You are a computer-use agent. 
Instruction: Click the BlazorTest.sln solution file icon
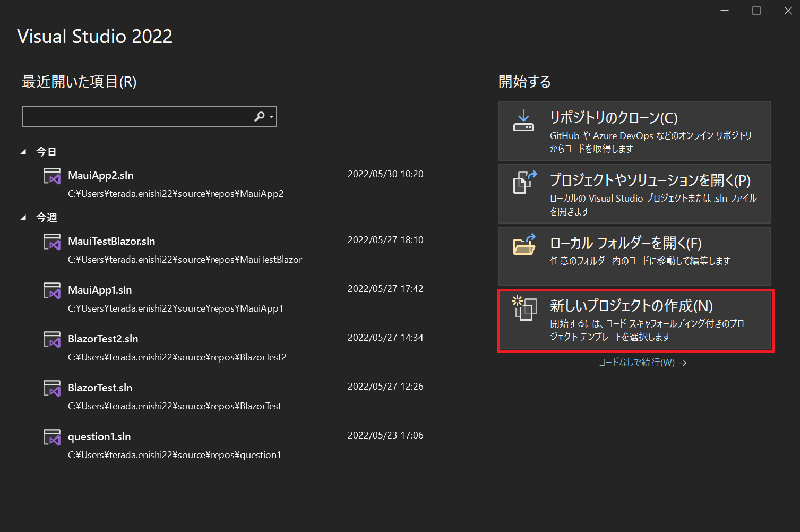coord(52,388)
